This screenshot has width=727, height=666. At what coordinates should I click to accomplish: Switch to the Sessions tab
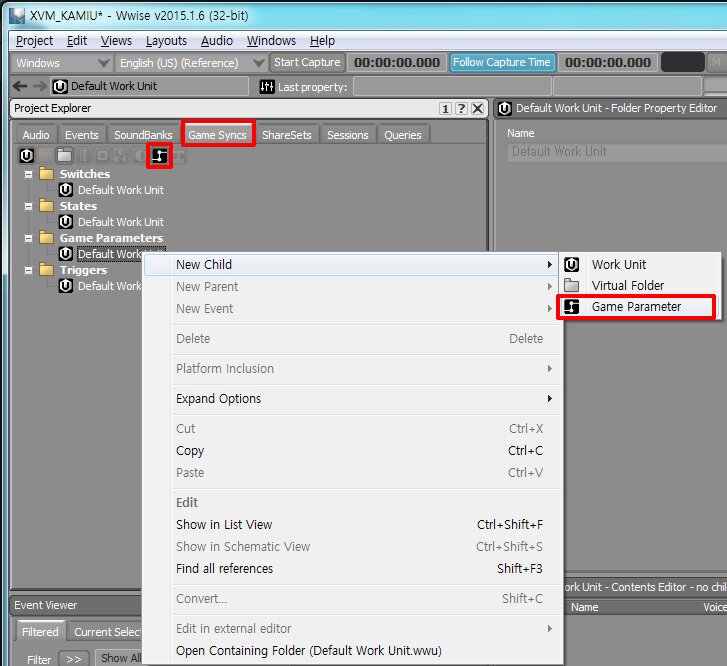pos(348,135)
